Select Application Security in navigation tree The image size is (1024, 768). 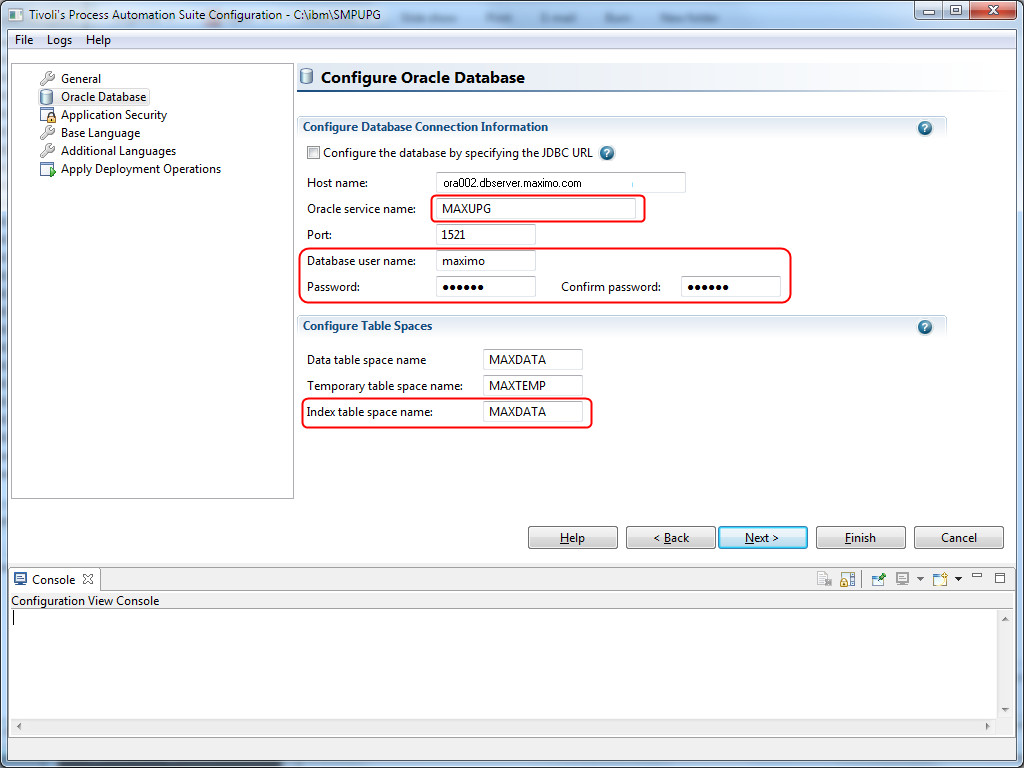[x=114, y=115]
